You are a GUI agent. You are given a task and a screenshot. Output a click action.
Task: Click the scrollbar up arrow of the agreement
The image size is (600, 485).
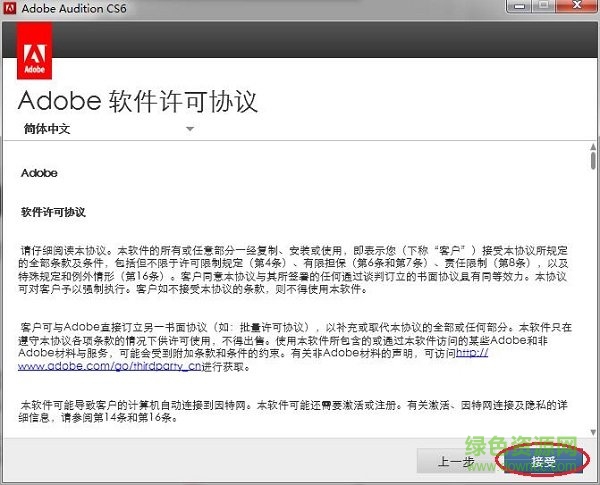point(592,147)
